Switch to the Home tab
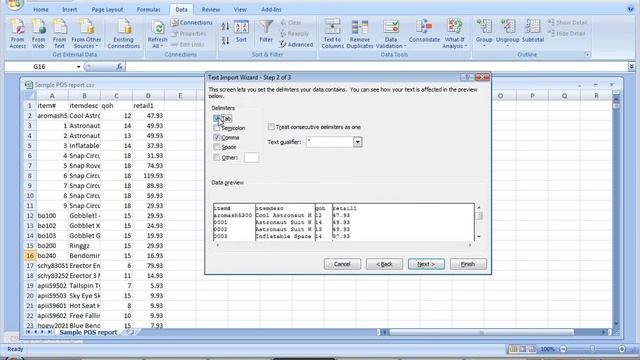 40,9
